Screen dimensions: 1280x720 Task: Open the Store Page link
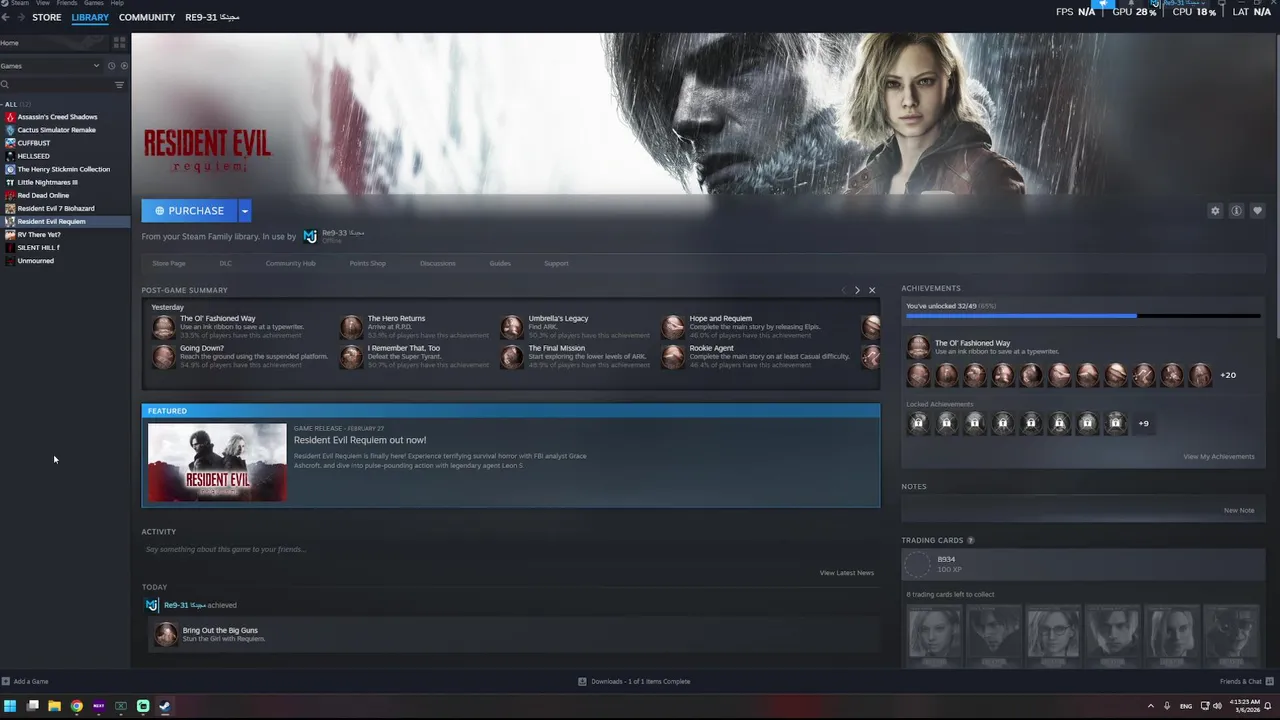169,263
